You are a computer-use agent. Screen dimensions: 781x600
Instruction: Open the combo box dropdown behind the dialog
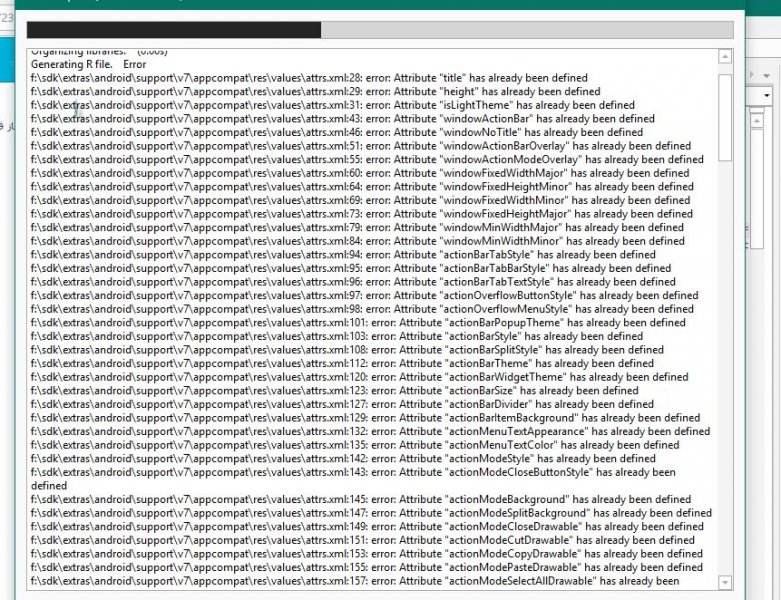(x=766, y=95)
